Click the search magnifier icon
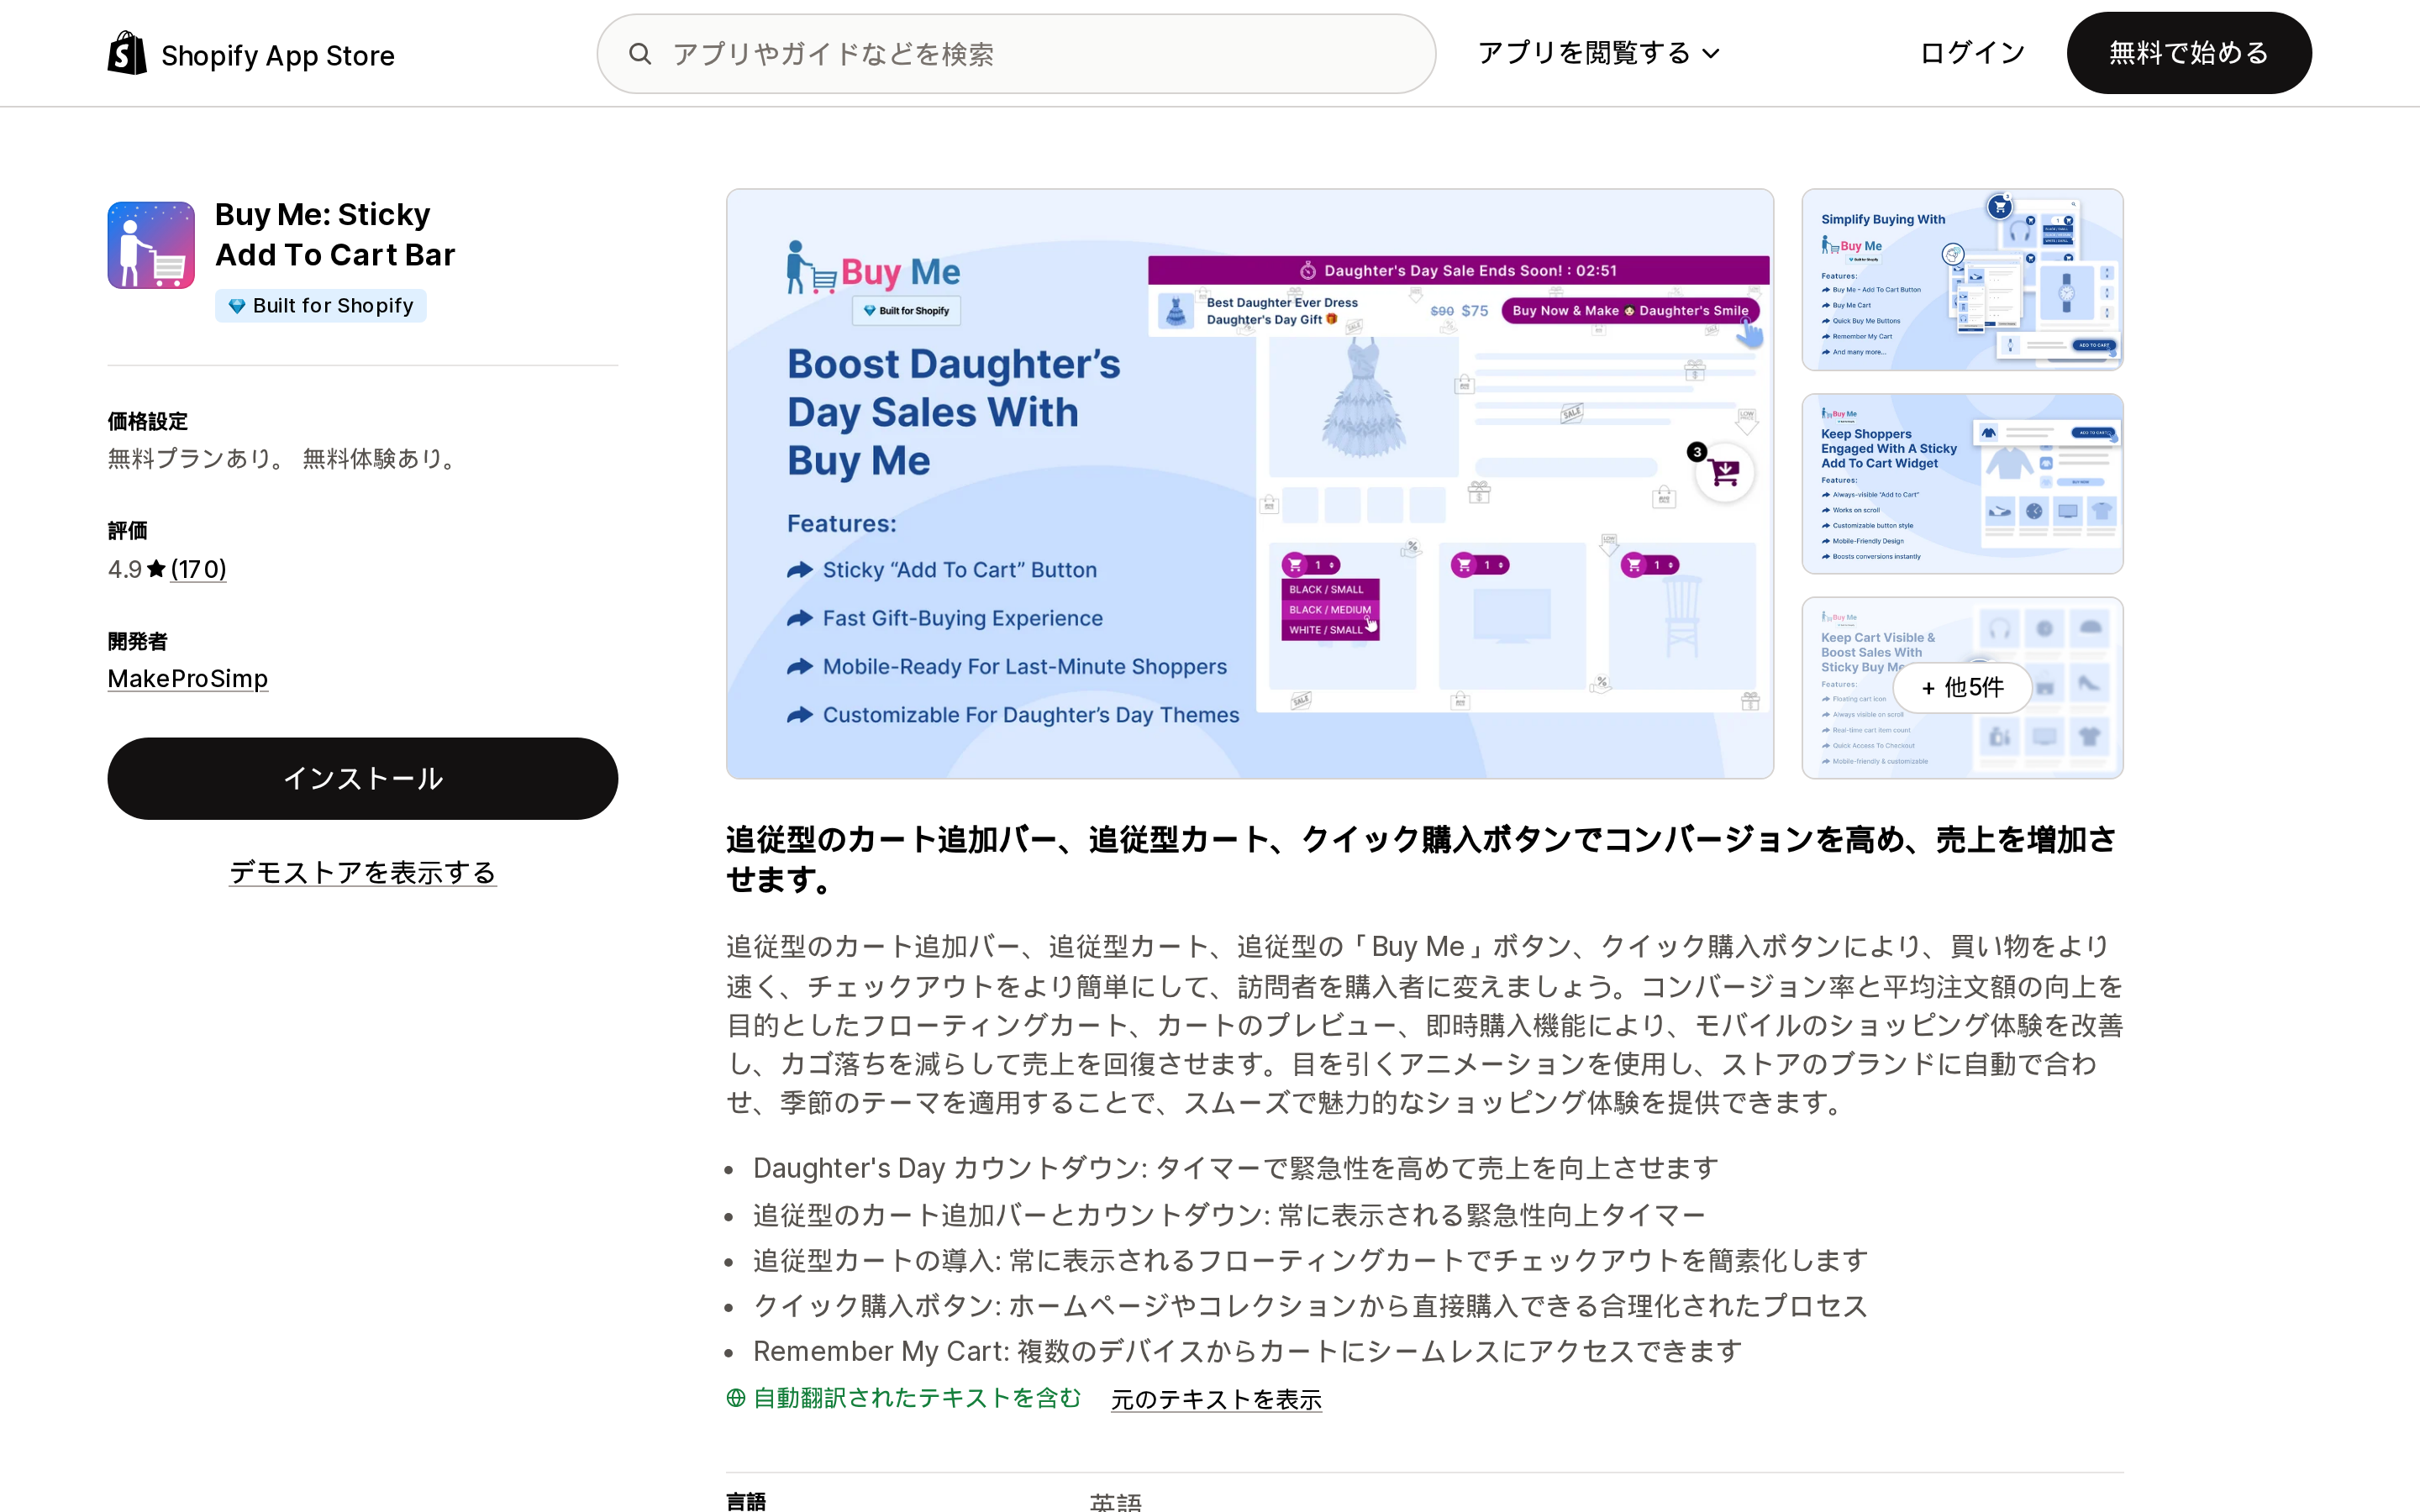 pyautogui.click(x=640, y=54)
